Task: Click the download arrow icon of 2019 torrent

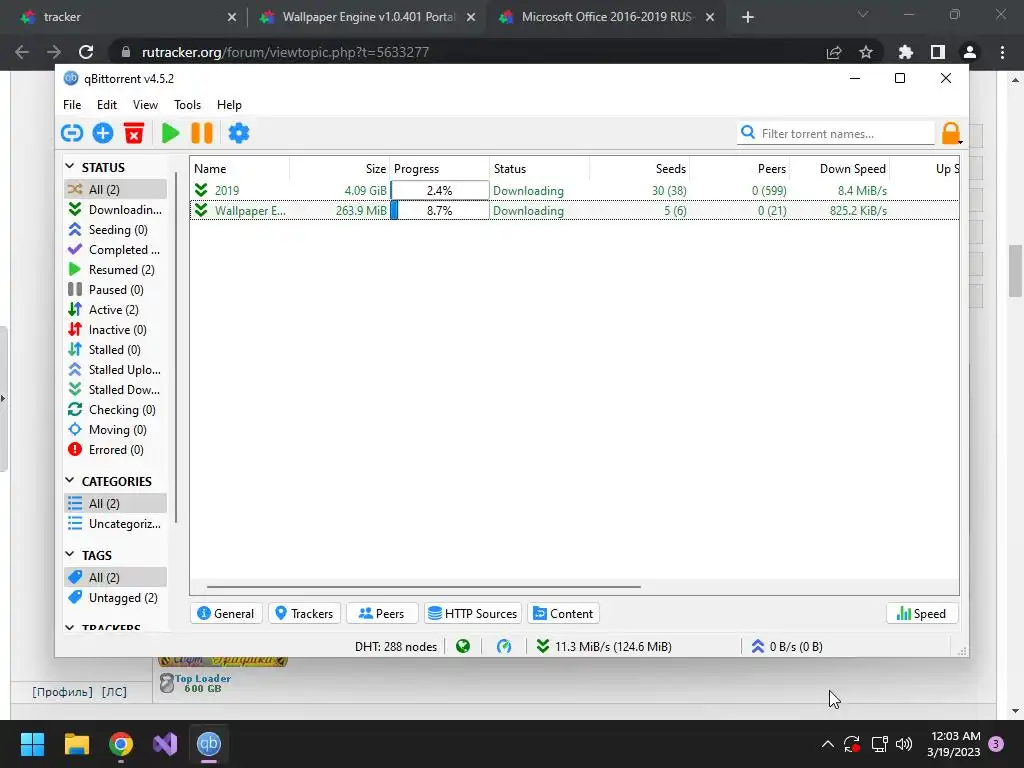Action: pos(201,190)
